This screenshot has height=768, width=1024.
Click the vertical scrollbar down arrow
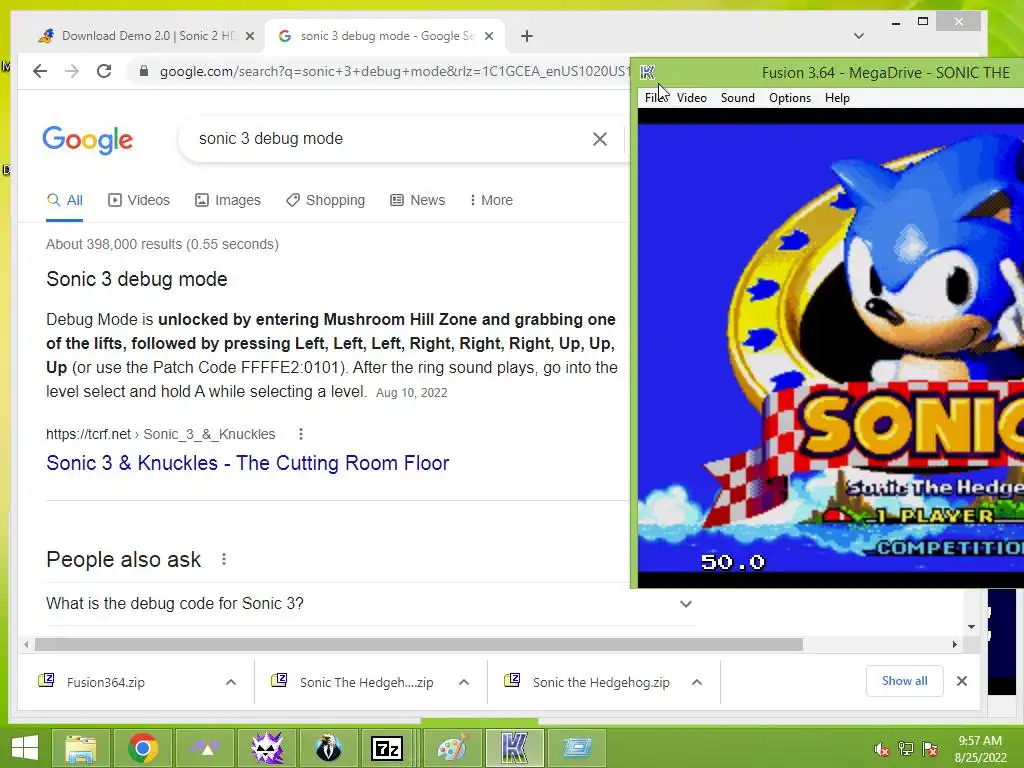972,627
